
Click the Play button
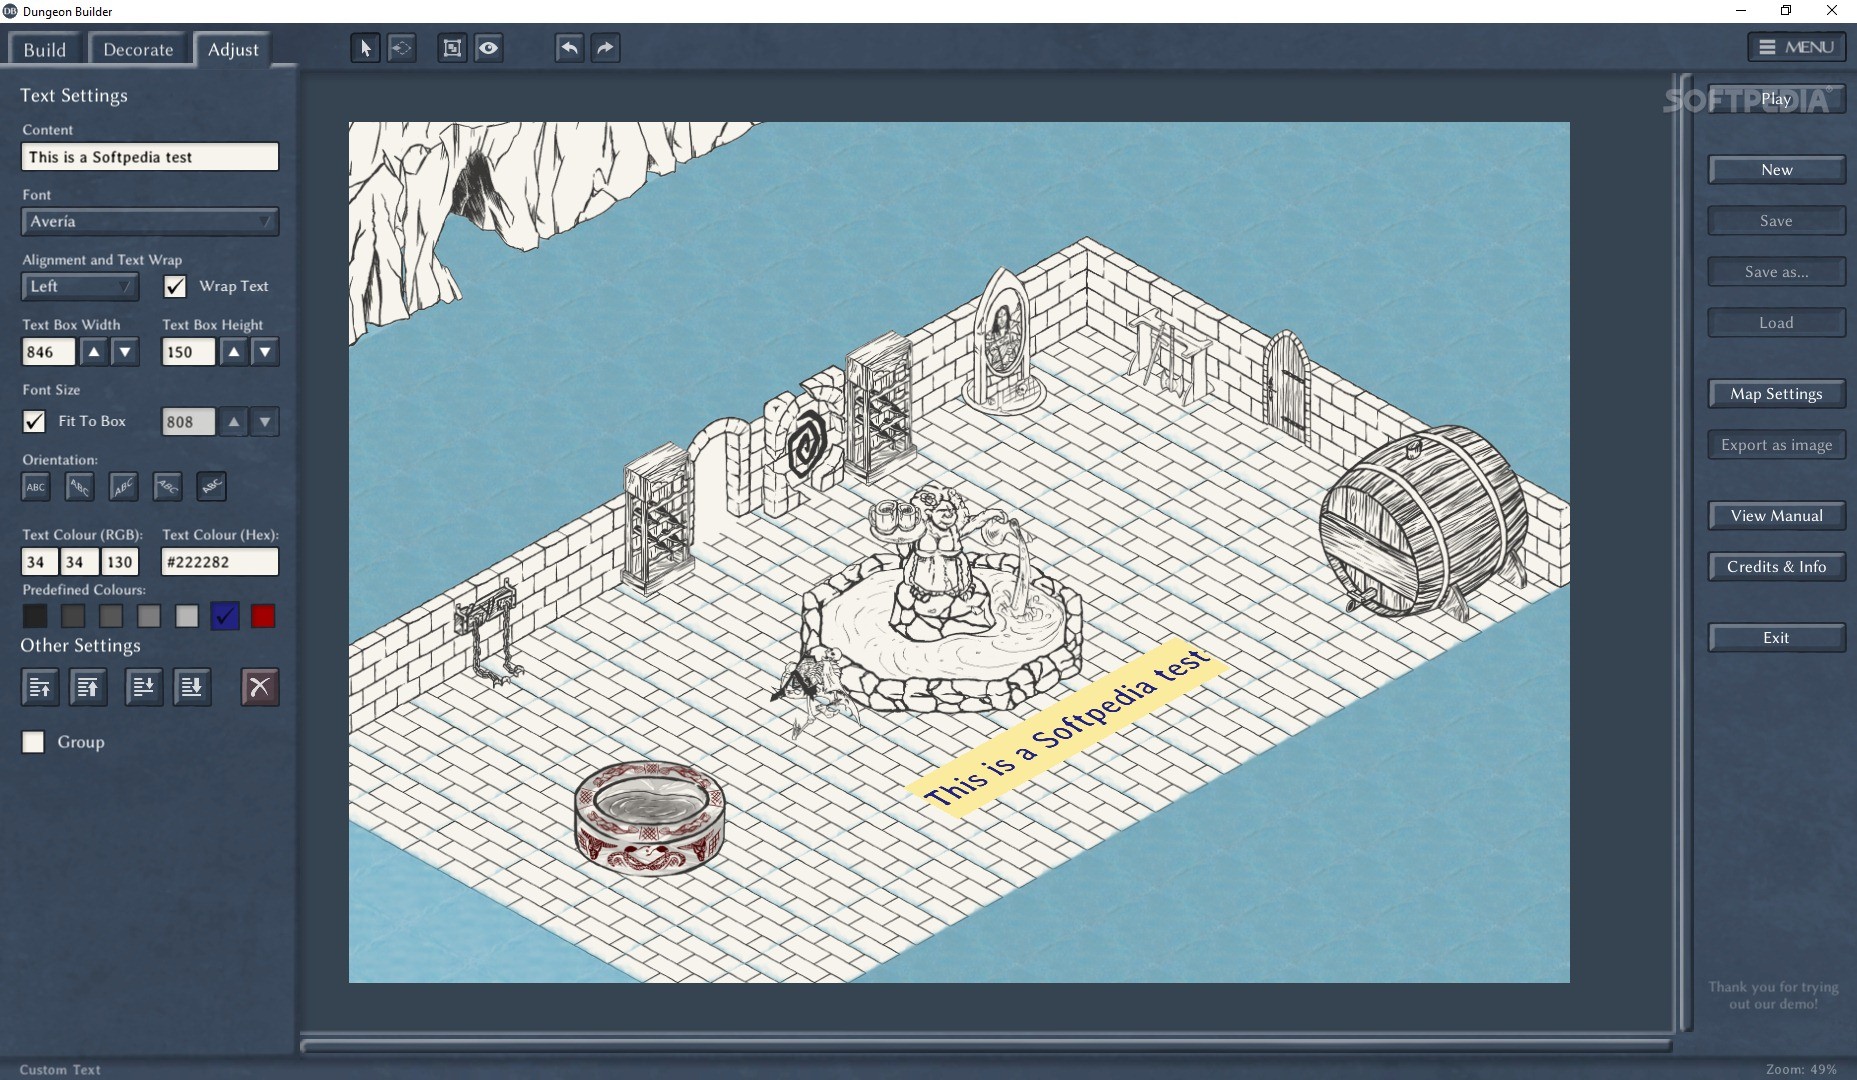1776,99
